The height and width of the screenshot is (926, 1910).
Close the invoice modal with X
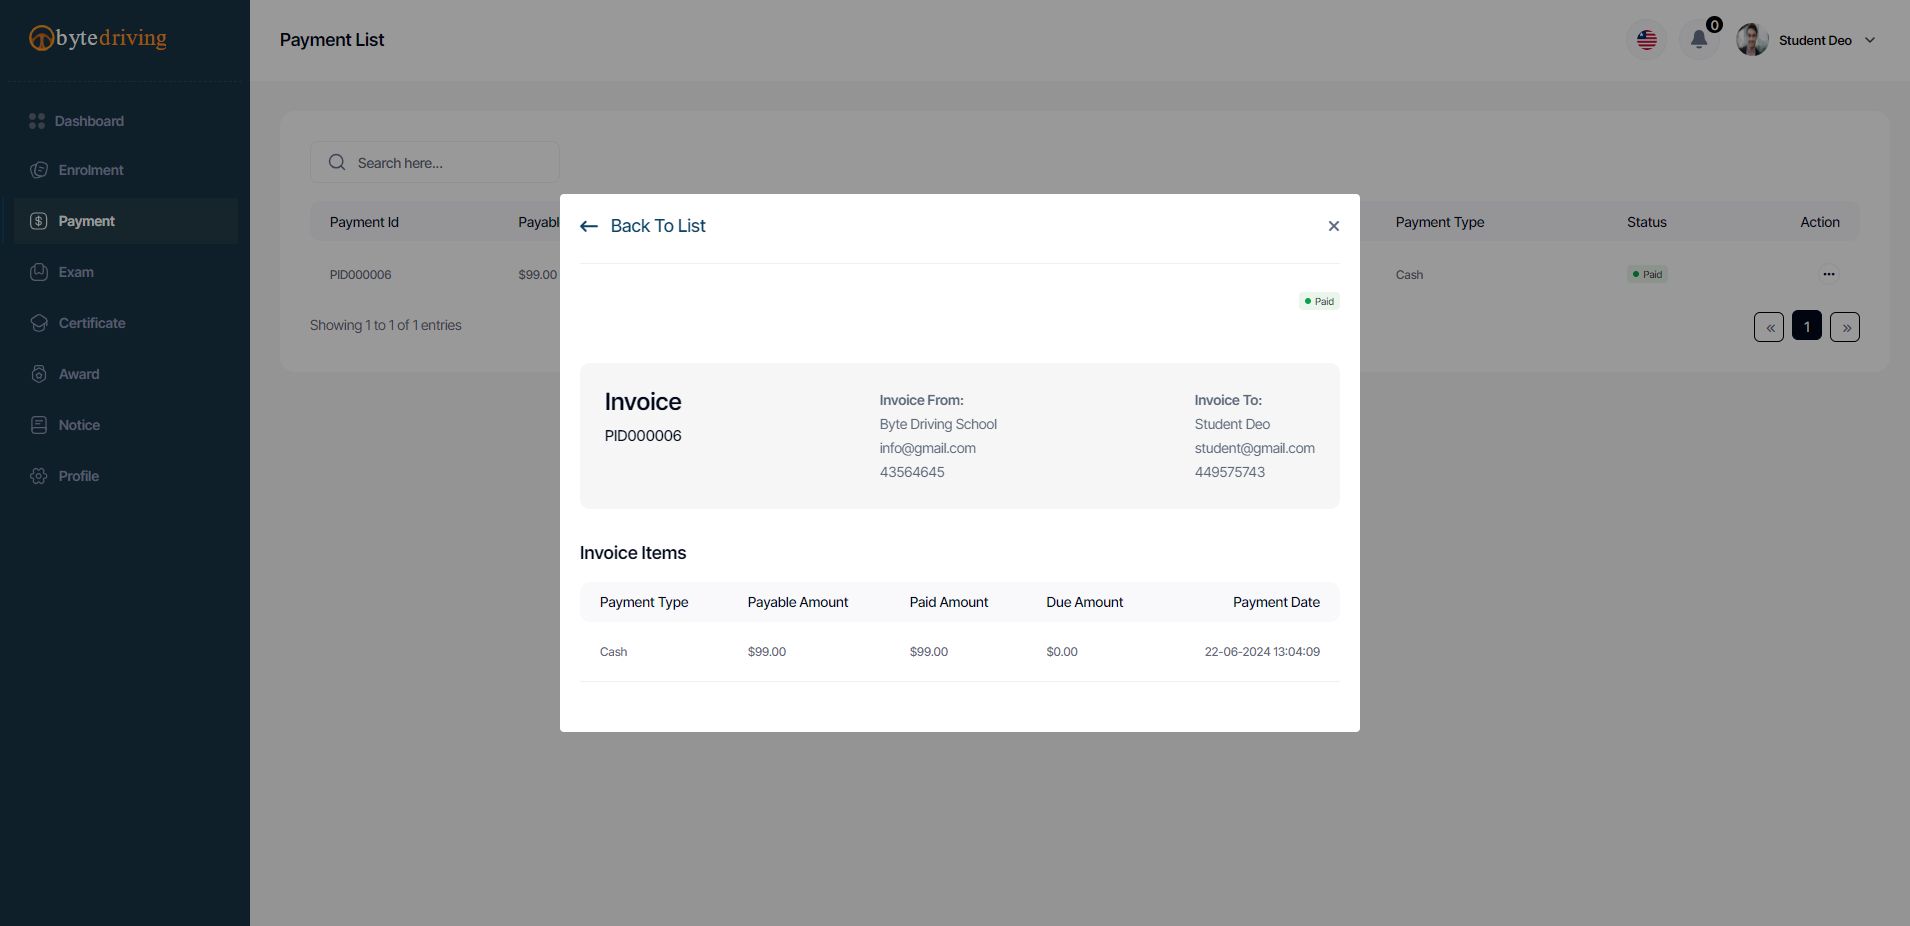(1333, 226)
